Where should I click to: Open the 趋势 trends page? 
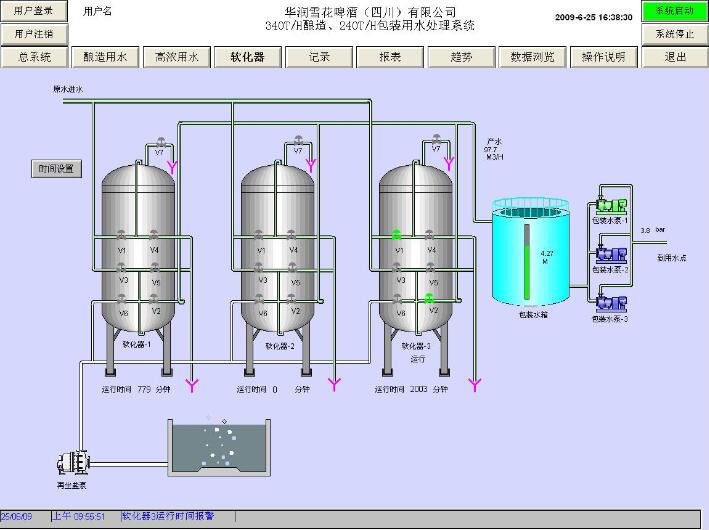click(461, 57)
